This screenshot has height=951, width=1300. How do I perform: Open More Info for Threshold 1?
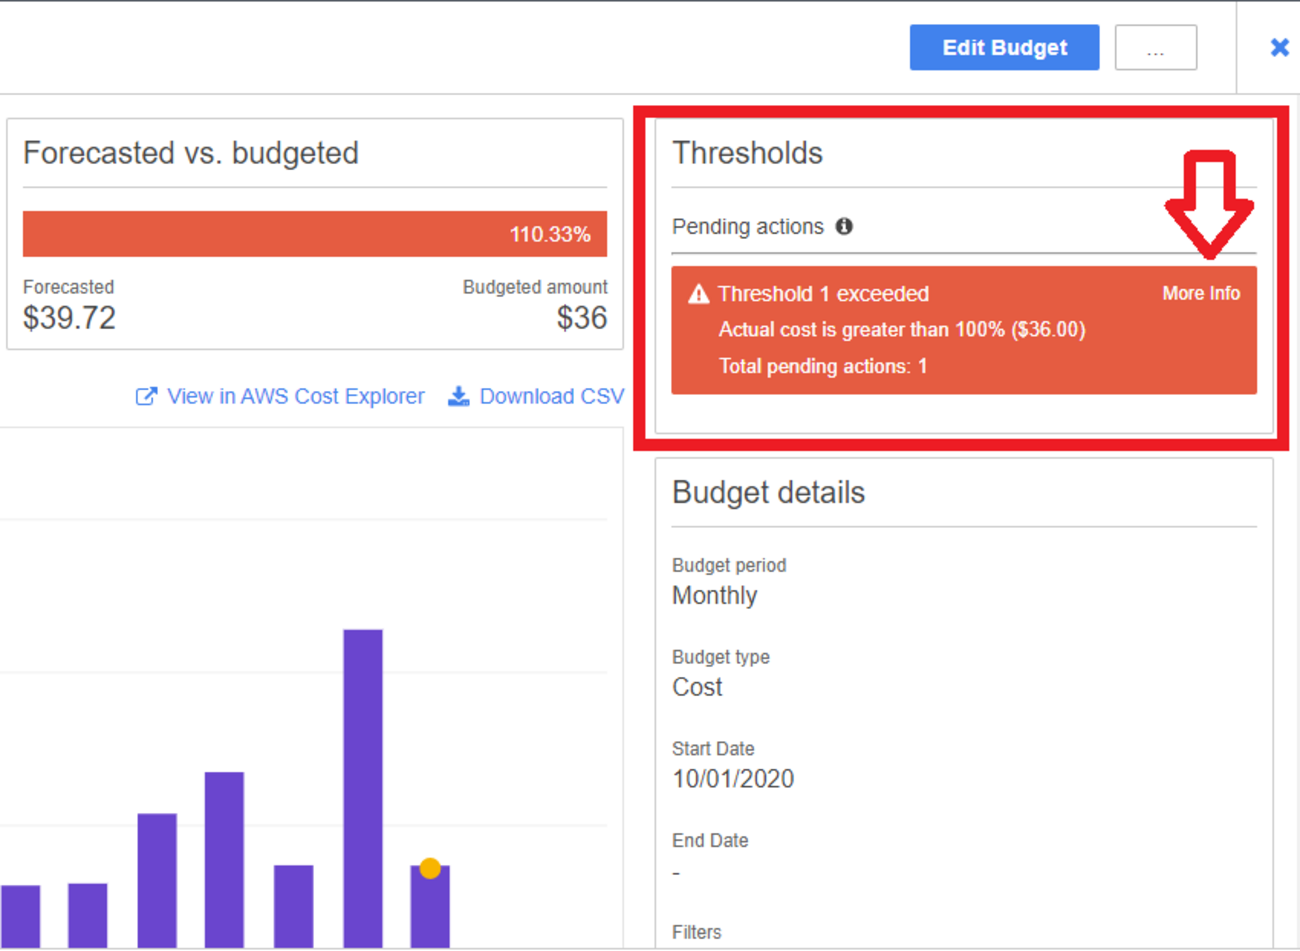1200,293
